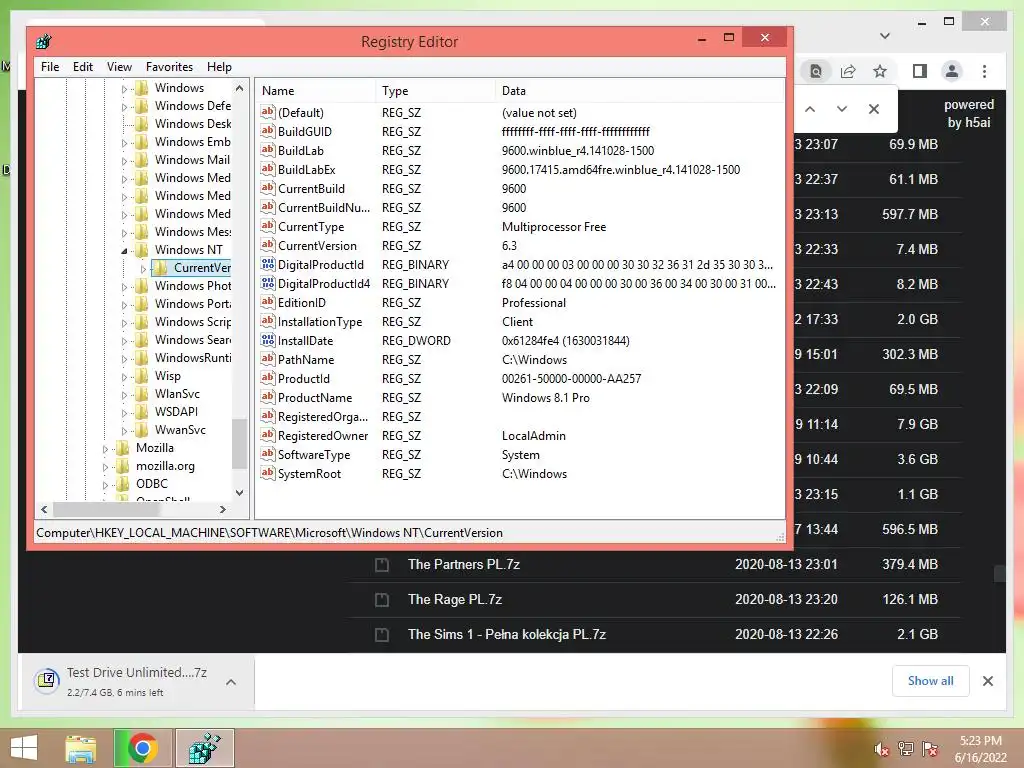This screenshot has width=1024, height=768.
Task: Click Chrome's search-in-page lens icon
Action: pyautogui.click(x=816, y=71)
